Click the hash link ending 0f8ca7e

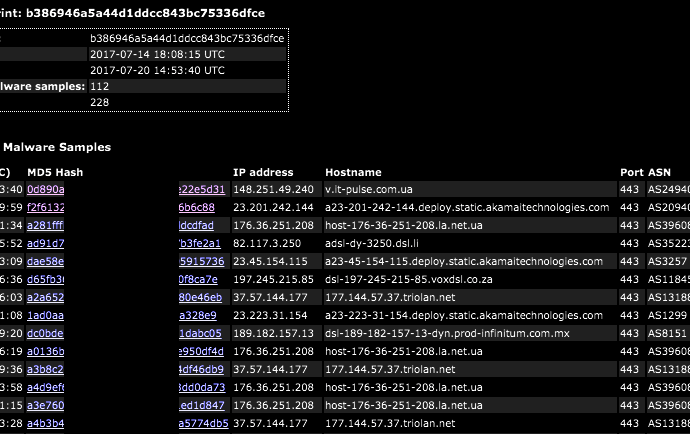click(x=198, y=280)
